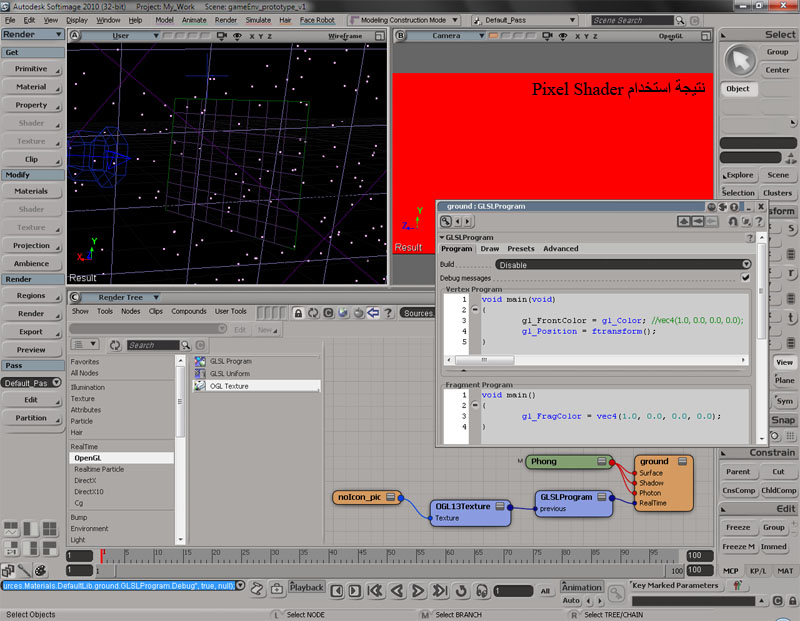Click the help question mark in Render Tree toolbar
800x621 pixels.
point(387,313)
